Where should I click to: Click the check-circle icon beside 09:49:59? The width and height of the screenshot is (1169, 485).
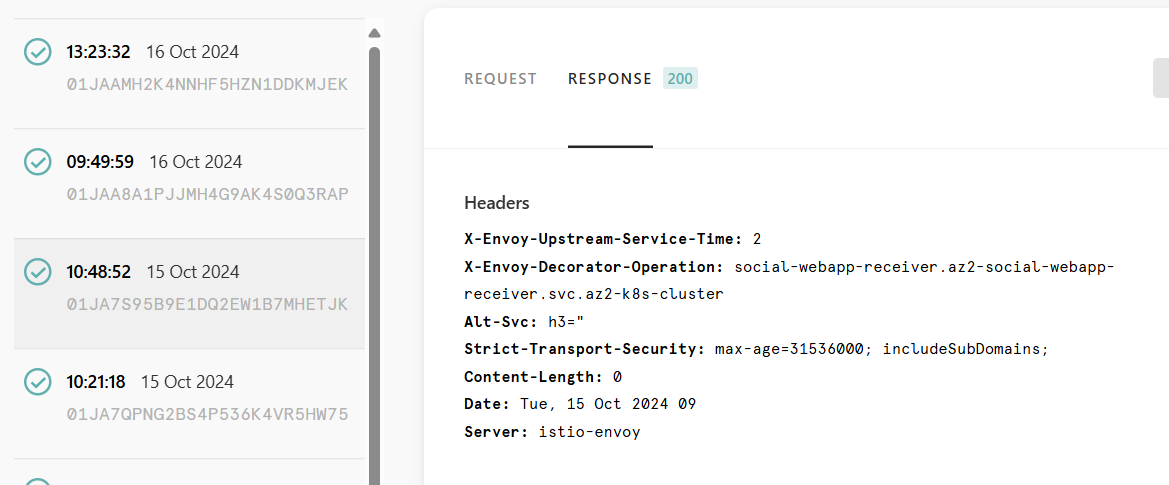pos(37,162)
